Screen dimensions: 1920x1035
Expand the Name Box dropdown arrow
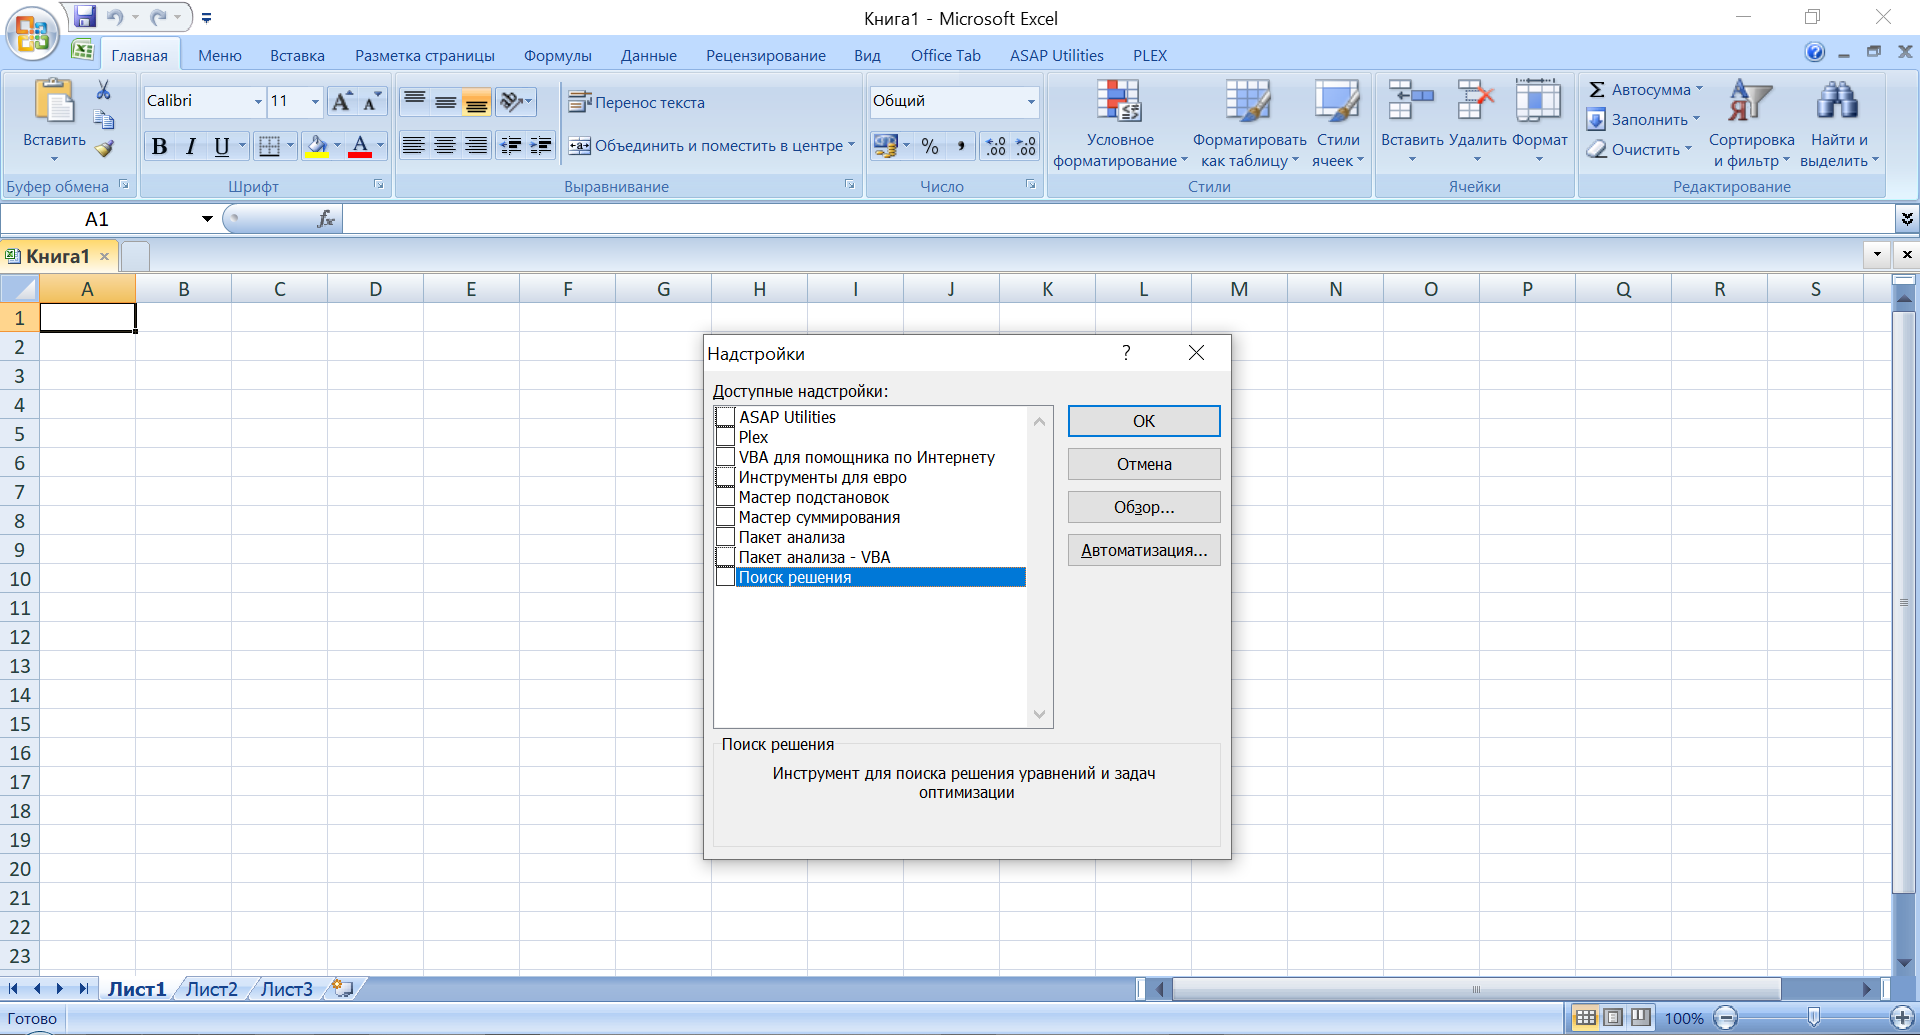[x=207, y=219]
